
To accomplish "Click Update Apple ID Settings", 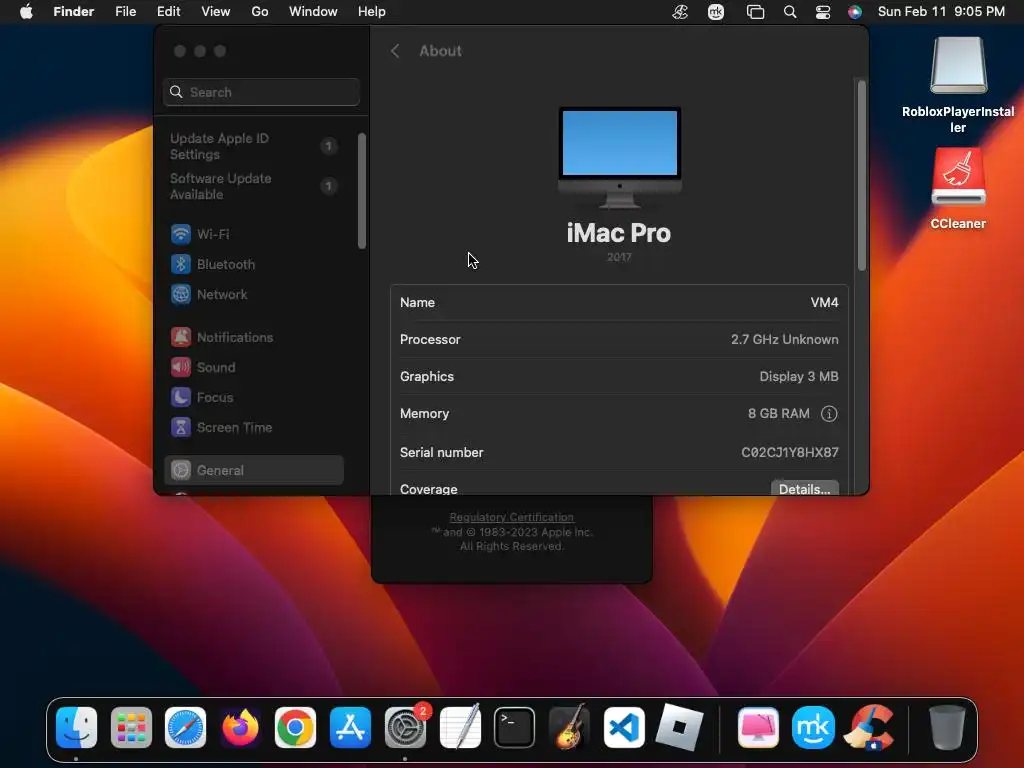I will pos(253,146).
